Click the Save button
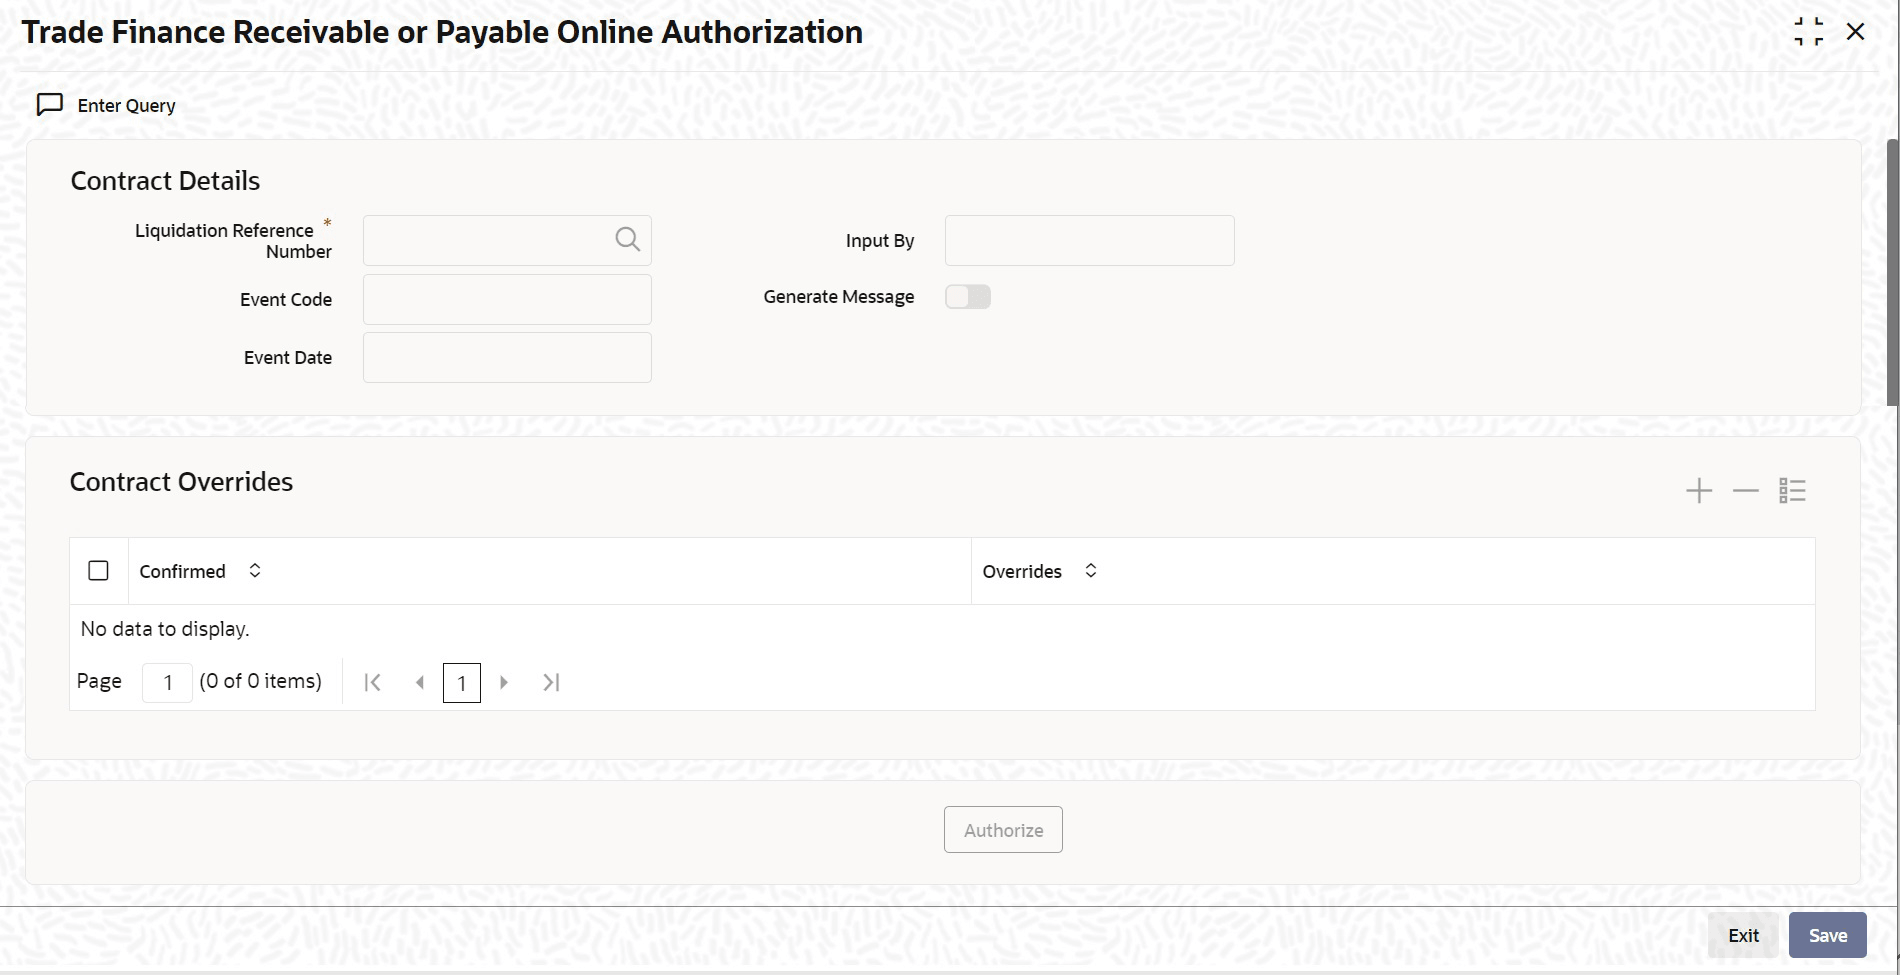 [x=1827, y=934]
